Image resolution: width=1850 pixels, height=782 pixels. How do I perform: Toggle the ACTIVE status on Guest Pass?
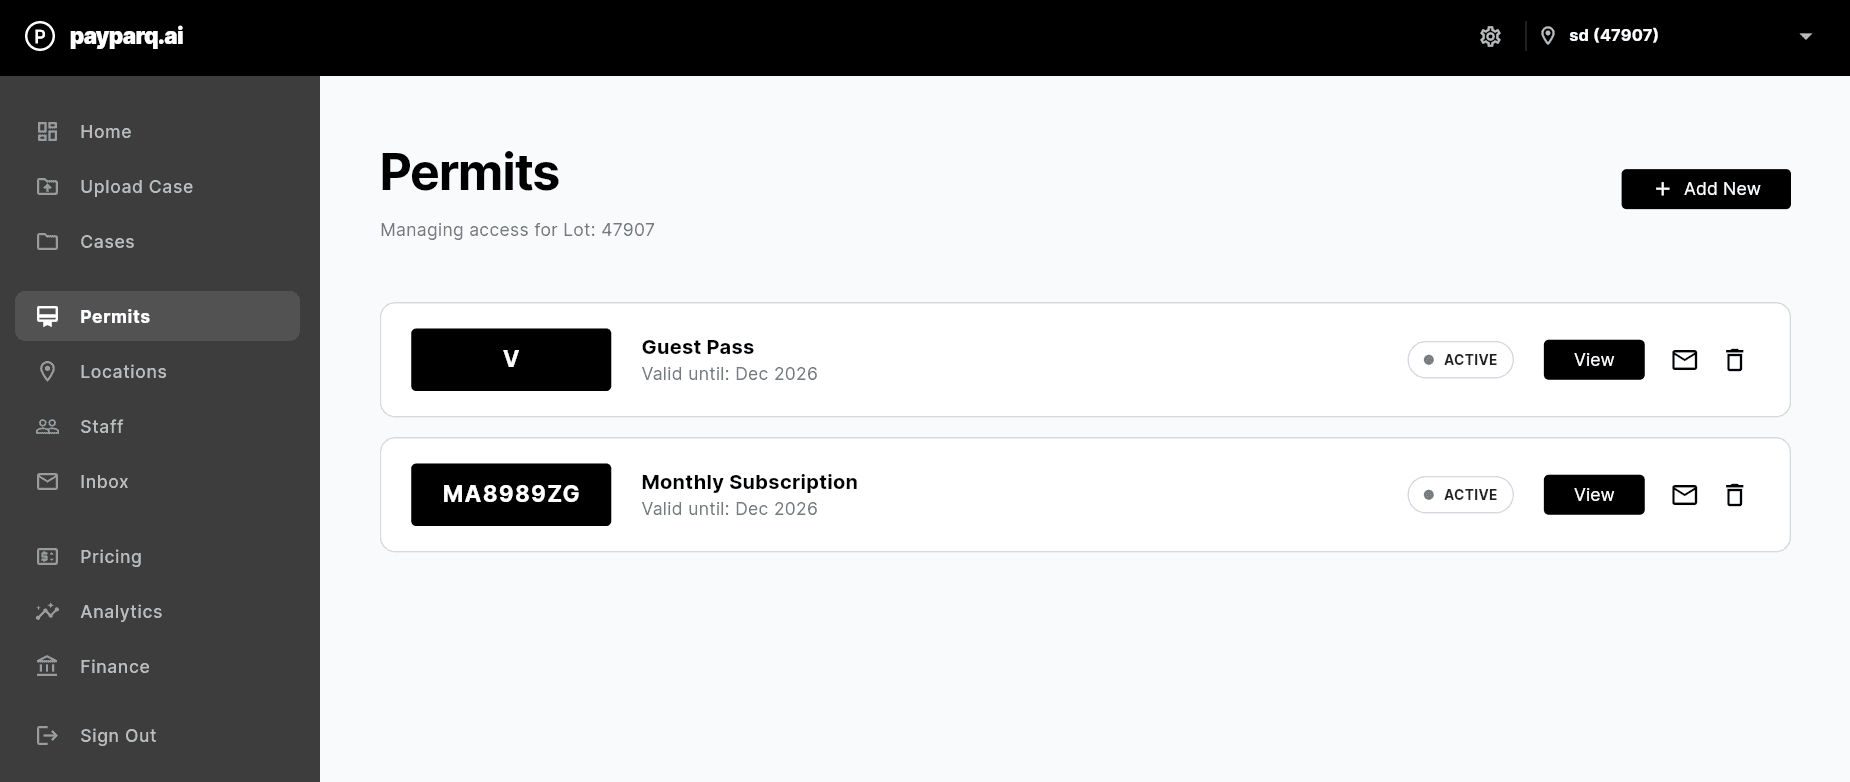click(x=1460, y=359)
